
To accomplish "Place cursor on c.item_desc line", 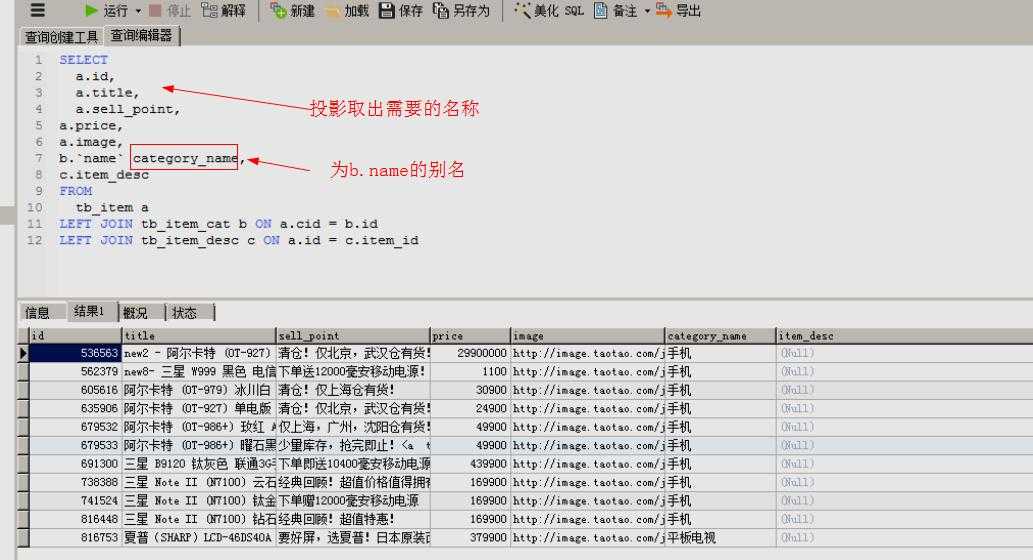I will coord(104,175).
